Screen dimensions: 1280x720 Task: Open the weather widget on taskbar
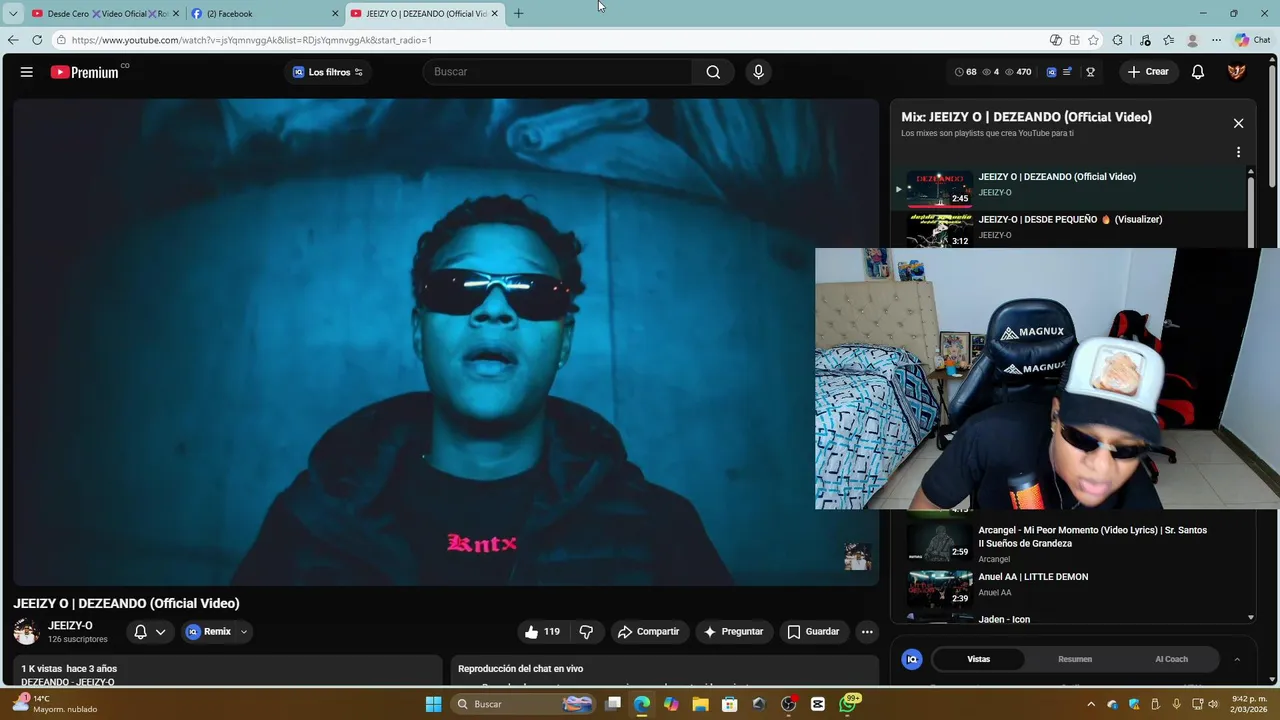[56, 704]
